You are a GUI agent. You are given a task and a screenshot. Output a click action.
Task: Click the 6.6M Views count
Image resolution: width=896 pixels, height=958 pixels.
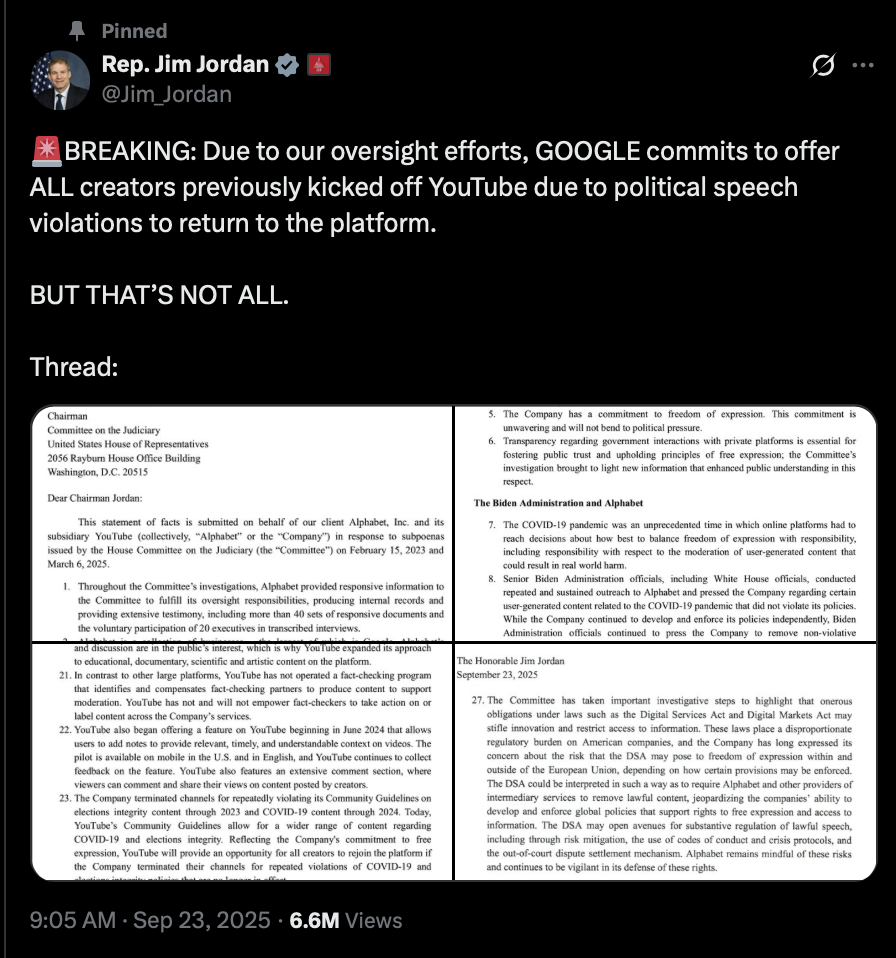point(345,919)
